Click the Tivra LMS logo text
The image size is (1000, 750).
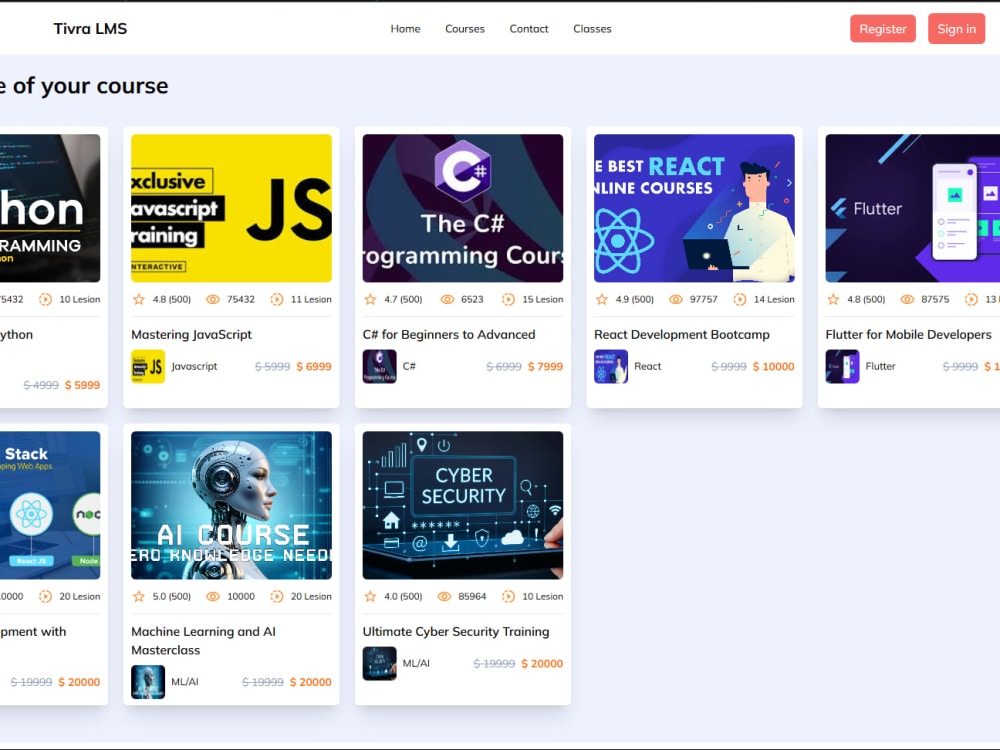[91, 29]
